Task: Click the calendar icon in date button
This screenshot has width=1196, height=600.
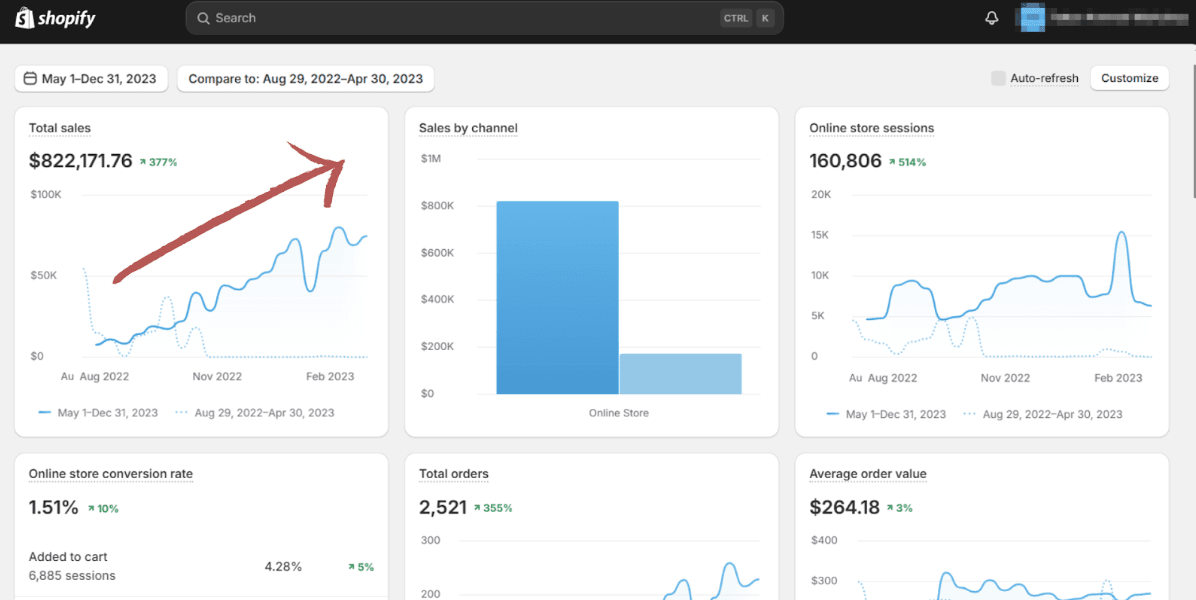Action: click(31, 79)
